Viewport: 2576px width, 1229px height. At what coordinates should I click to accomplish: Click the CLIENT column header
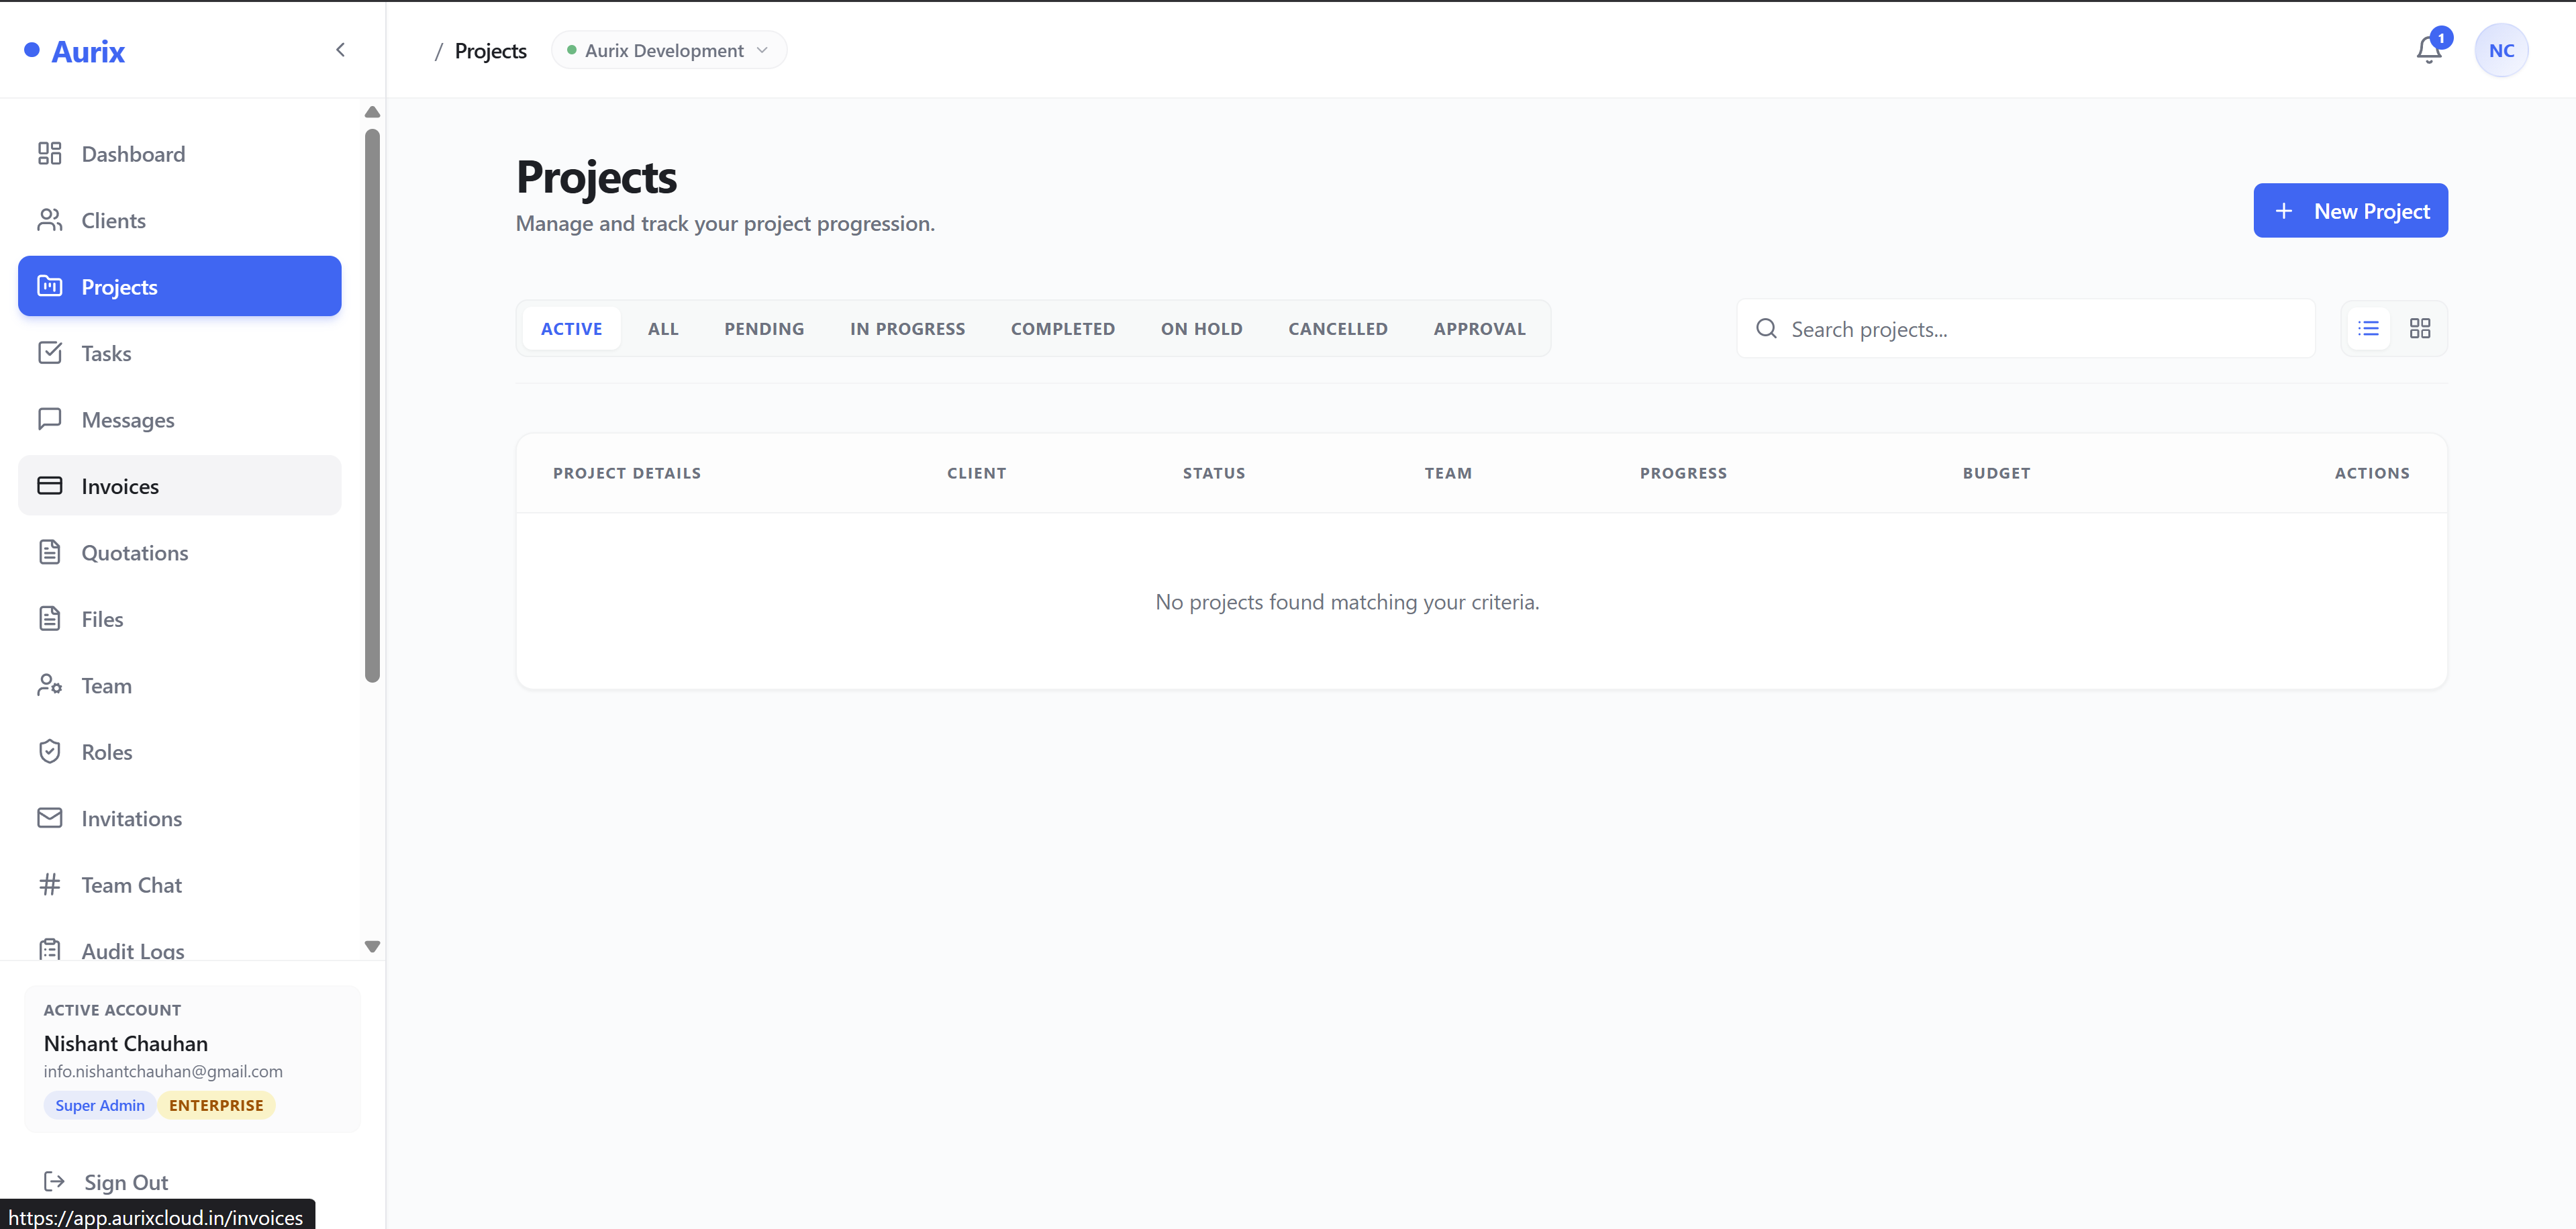(x=976, y=473)
